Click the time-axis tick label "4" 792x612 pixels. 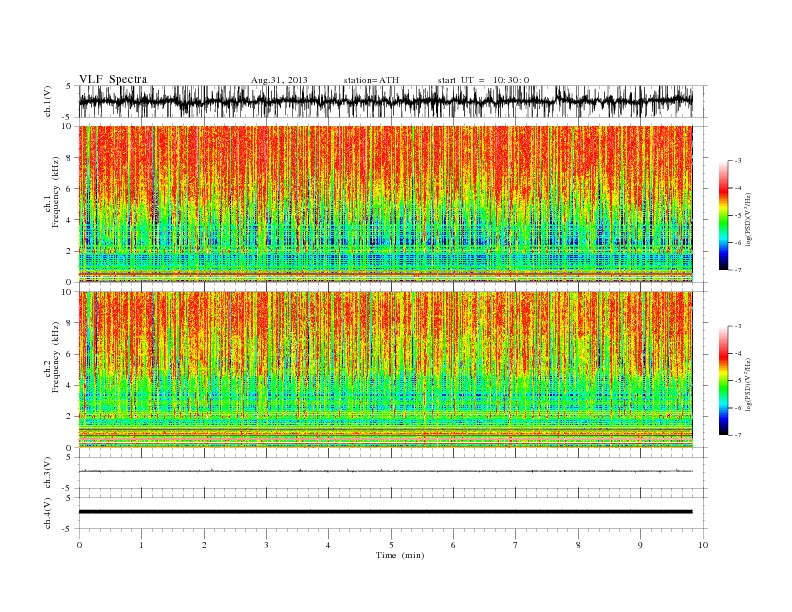coord(329,545)
